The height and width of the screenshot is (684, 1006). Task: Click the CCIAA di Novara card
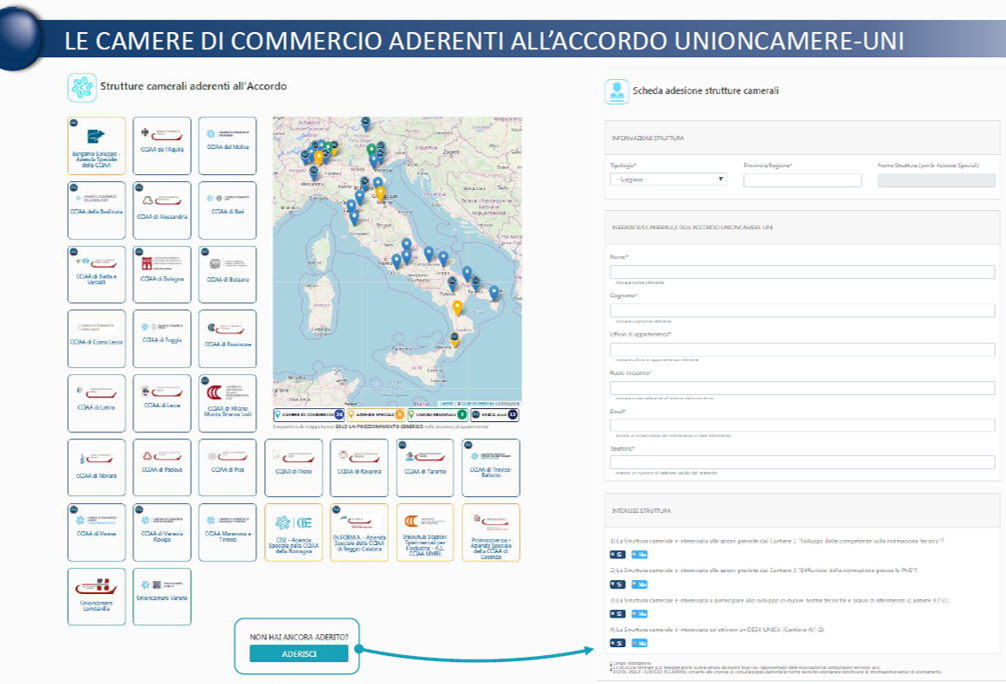click(96, 468)
